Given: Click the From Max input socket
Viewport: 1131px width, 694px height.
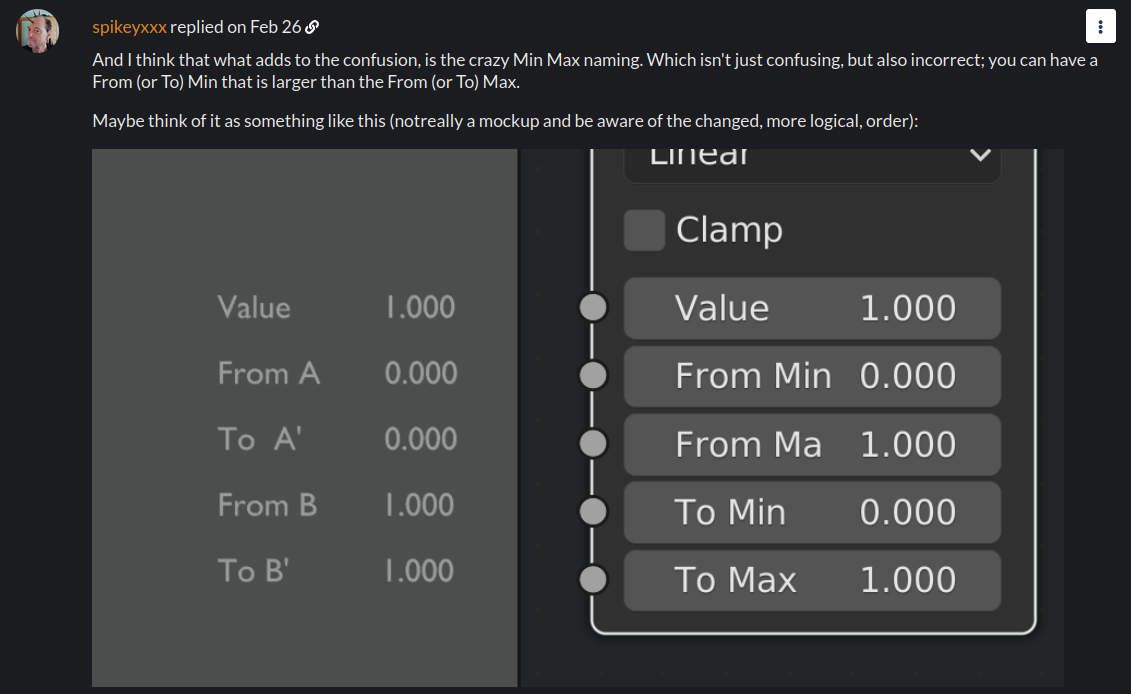Looking at the screenshot, I should [594, 443].
